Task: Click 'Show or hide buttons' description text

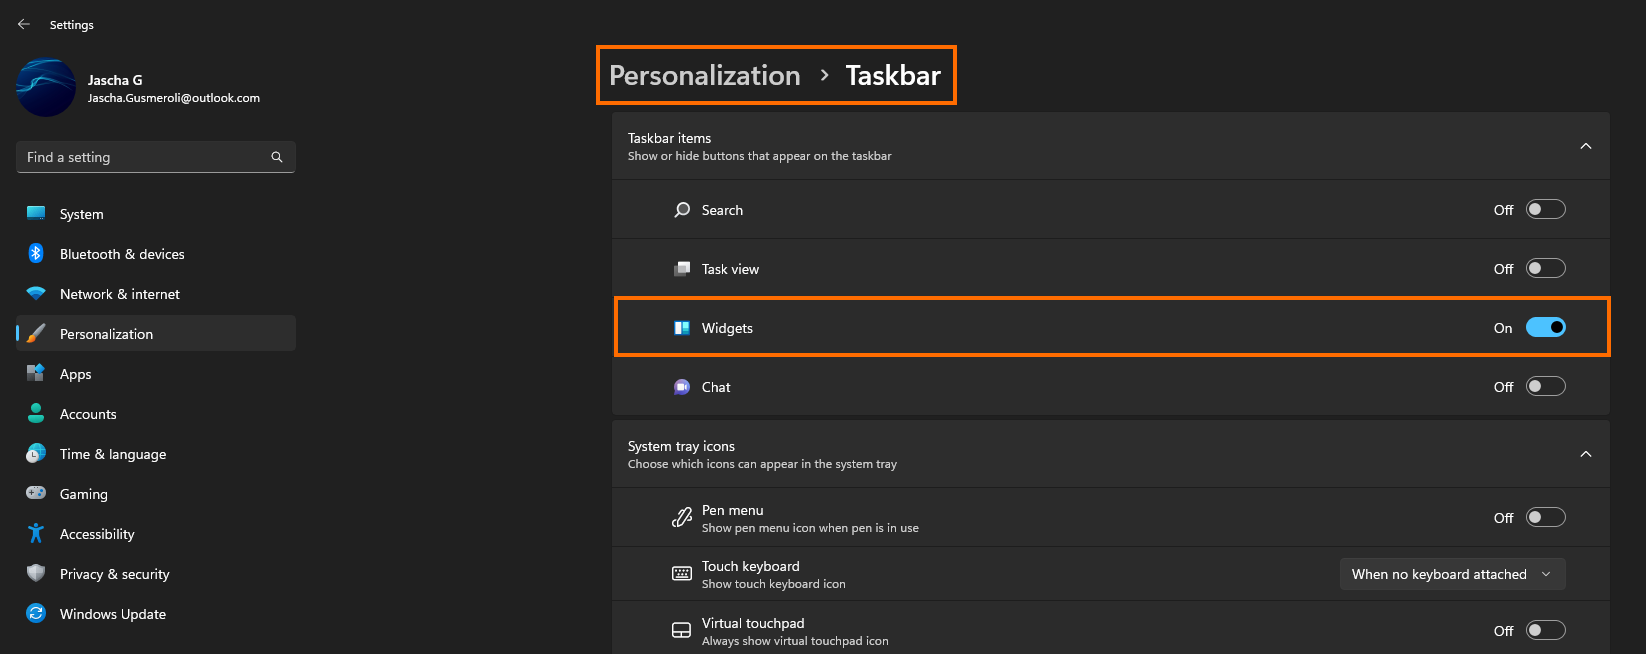Action: click(760, 156)
